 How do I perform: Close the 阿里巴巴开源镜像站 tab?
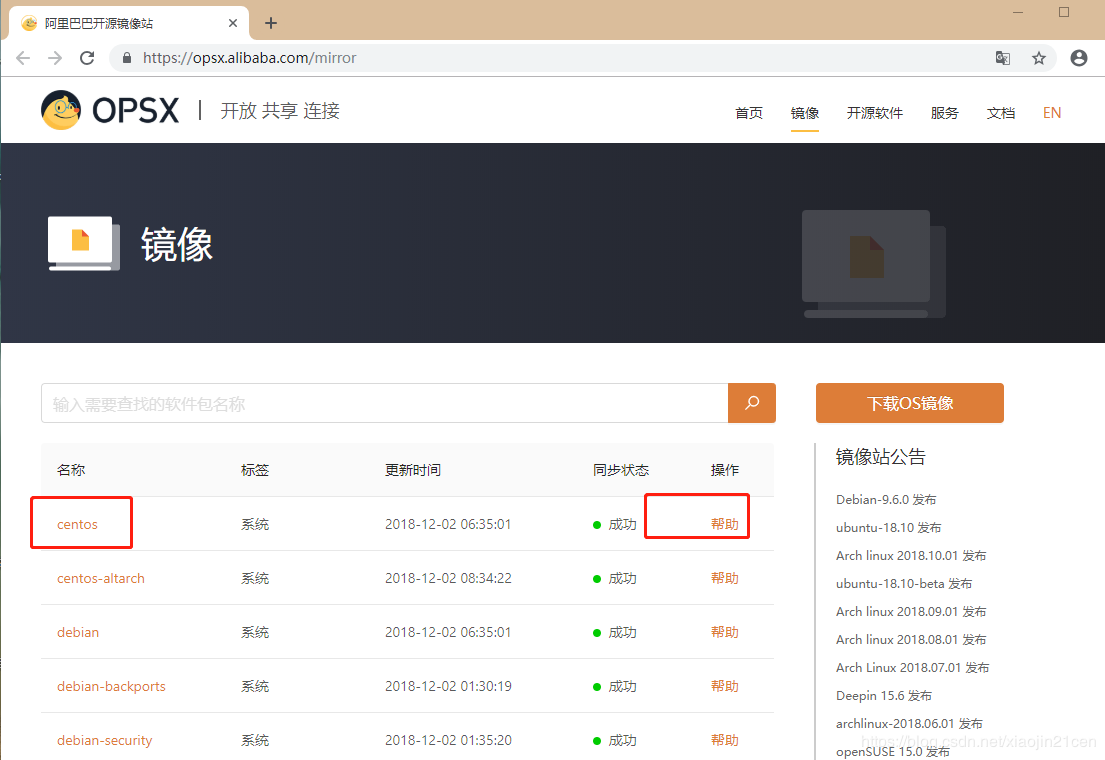point(234,23)
